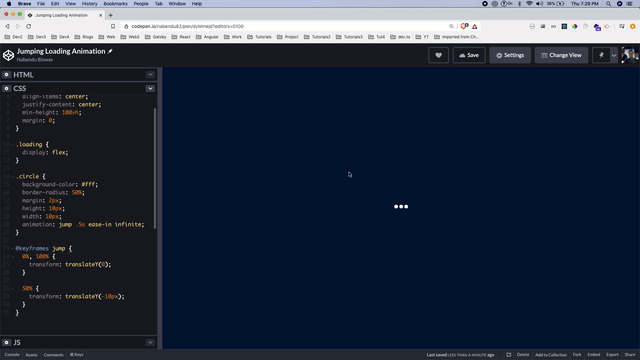Open the Assets panel
Viewport: 640px width, 360px height.
[31, 355]
